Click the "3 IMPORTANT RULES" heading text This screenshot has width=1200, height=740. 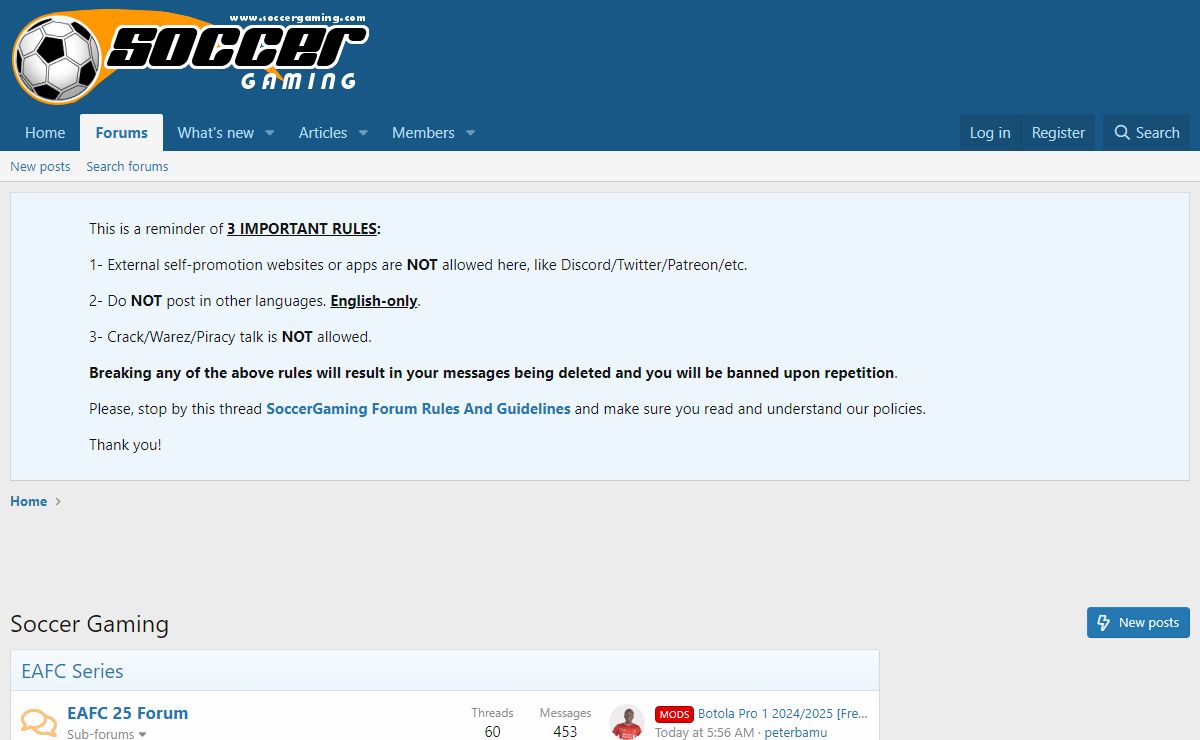click(302, 228)
